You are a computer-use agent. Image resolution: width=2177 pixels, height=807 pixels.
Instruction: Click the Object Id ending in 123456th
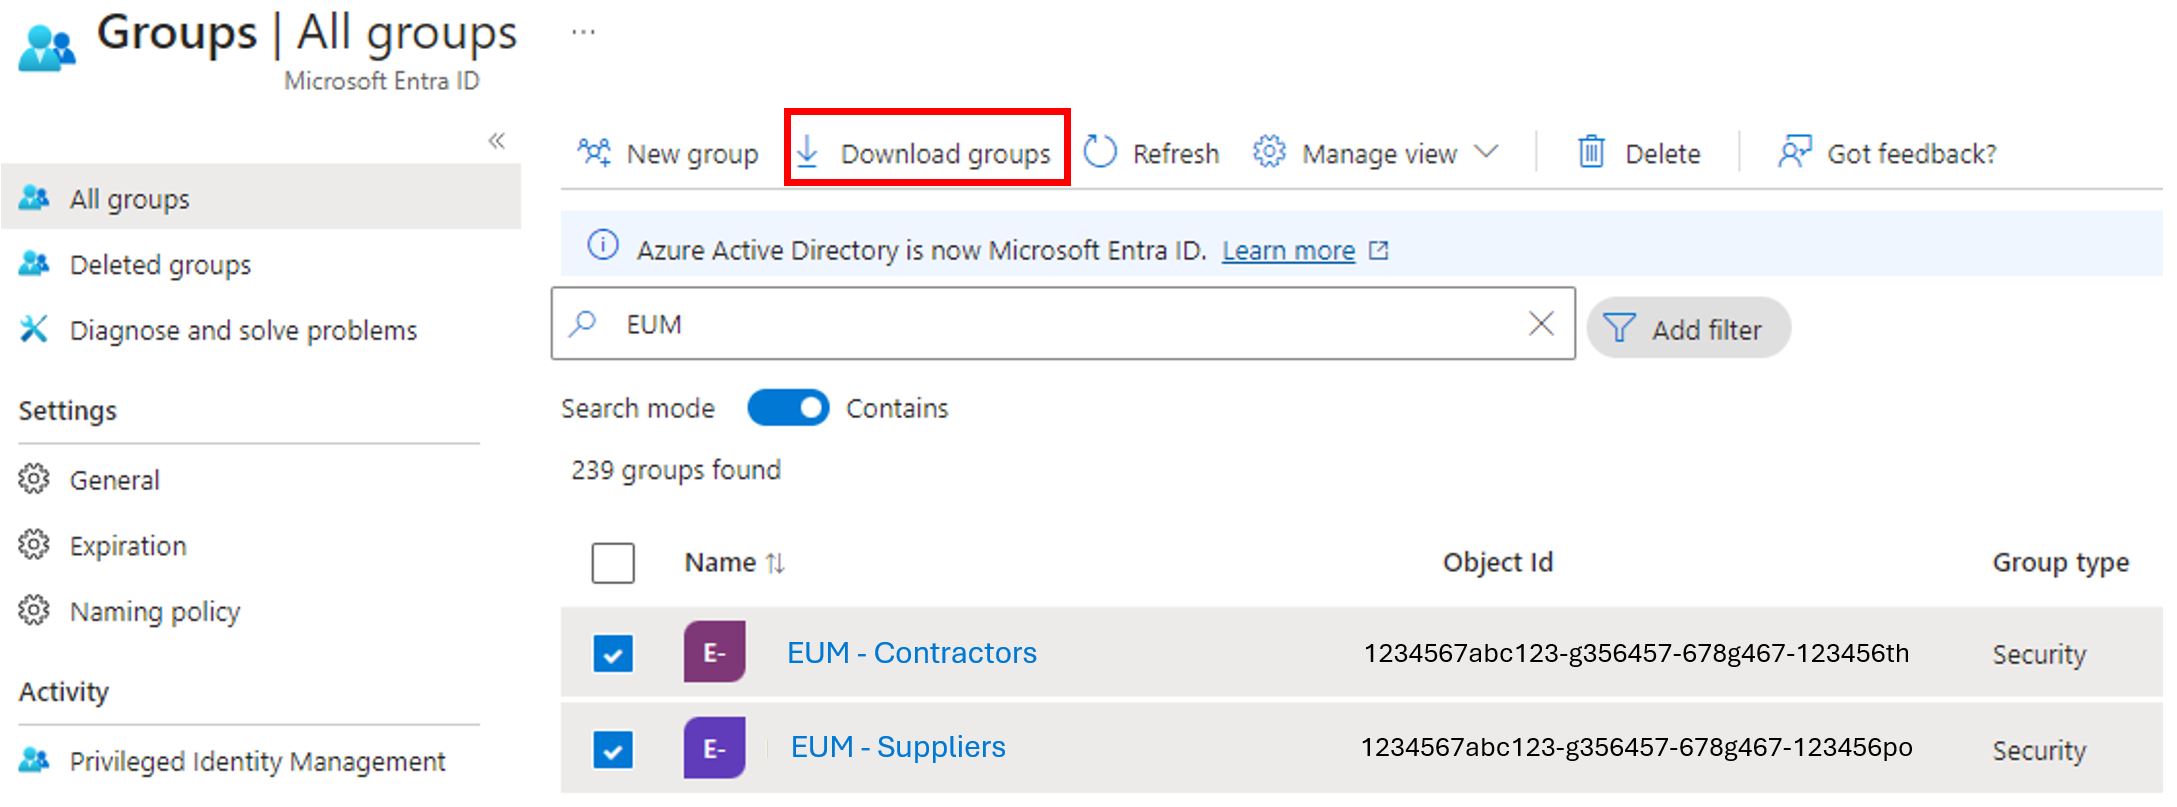click(1636, 653)
